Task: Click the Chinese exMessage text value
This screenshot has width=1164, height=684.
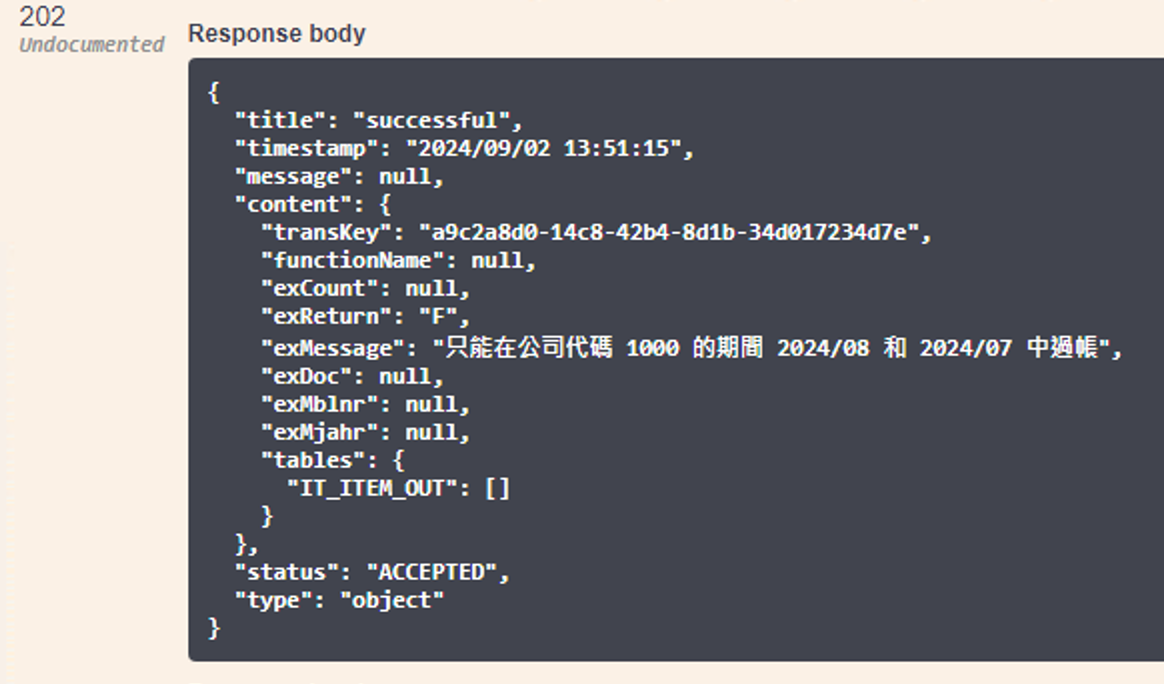Action: [777, 349]
